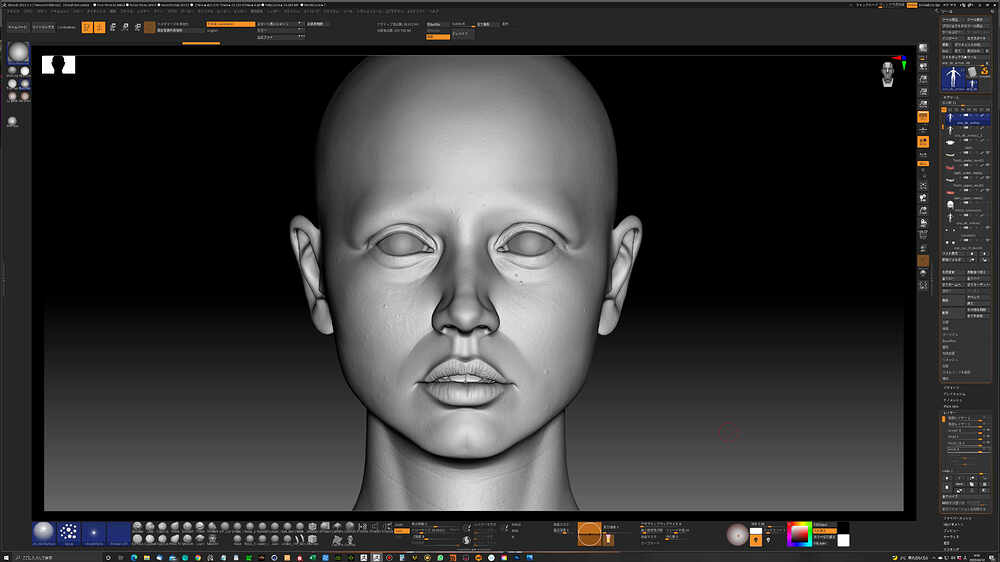Open the カラー (Color) menu
1000x562 pixels.
pyautogui.click(x=42, y=11)
